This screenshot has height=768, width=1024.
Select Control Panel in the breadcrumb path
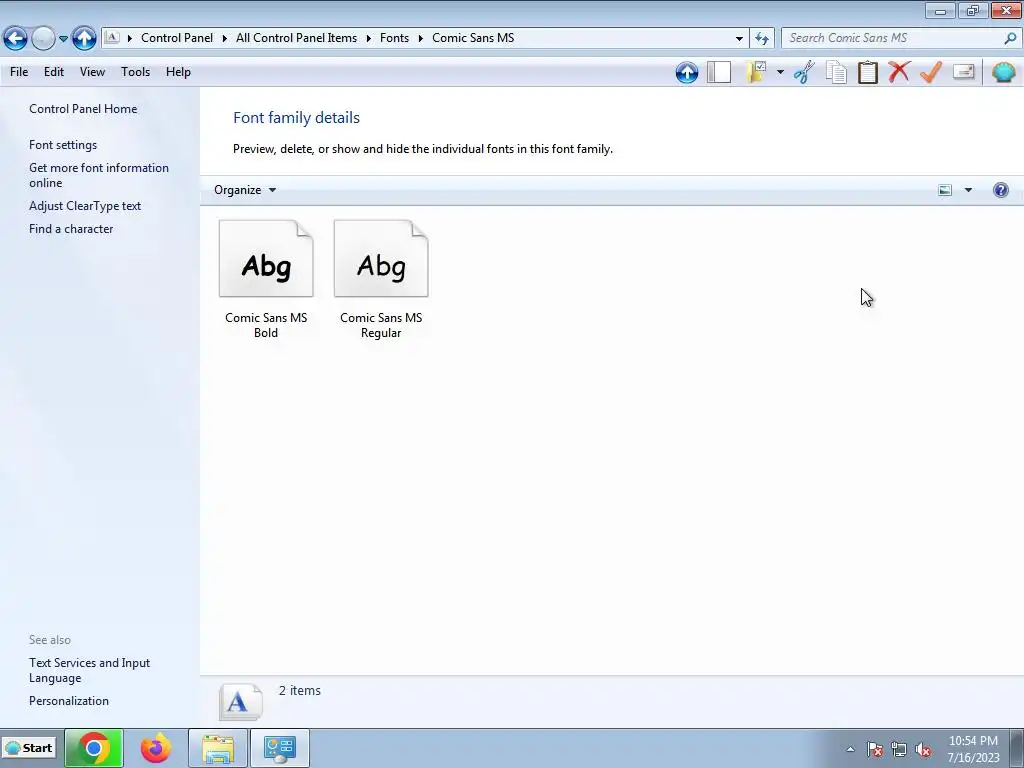177,38
